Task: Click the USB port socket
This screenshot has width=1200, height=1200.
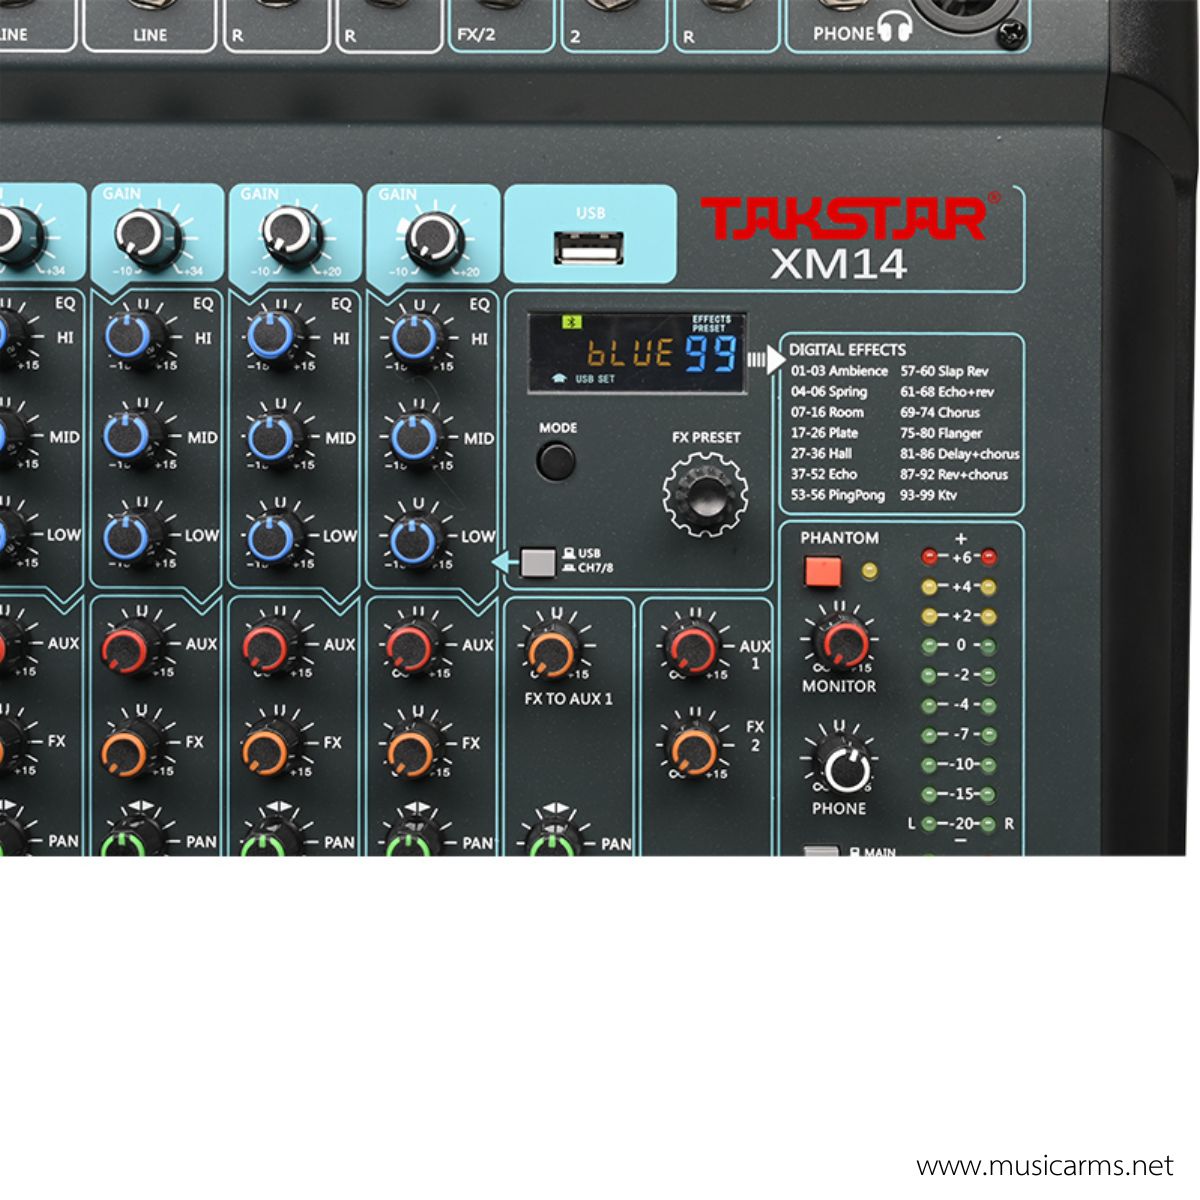Action: (x=589, y=247)
